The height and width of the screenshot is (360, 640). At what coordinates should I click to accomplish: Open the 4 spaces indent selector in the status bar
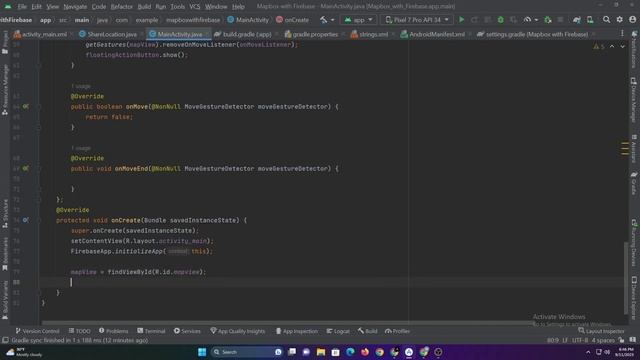[x=603, y=340]
